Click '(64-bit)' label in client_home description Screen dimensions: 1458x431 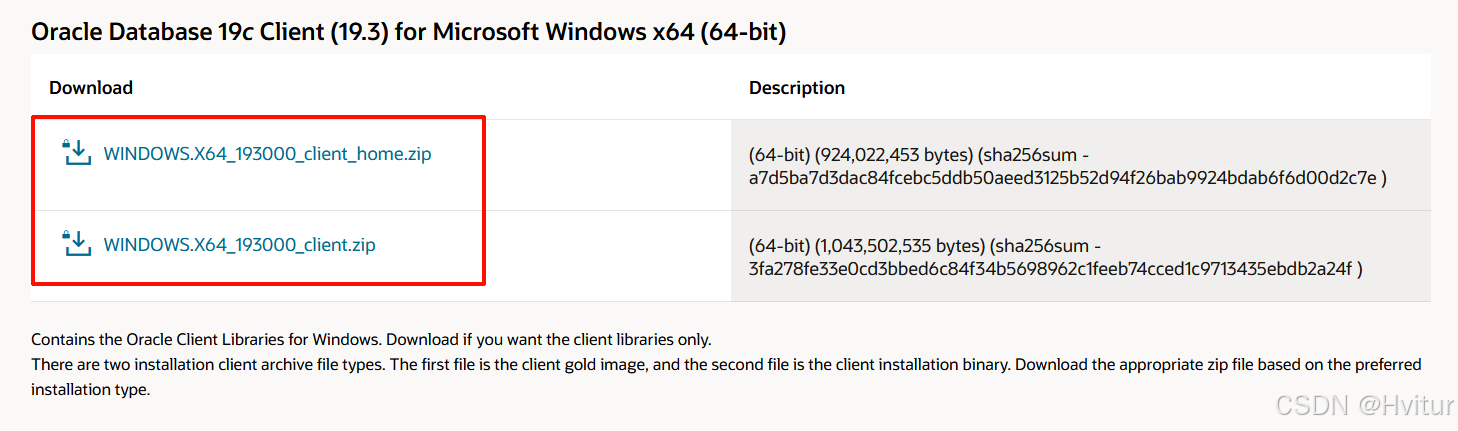coord(779,156)
